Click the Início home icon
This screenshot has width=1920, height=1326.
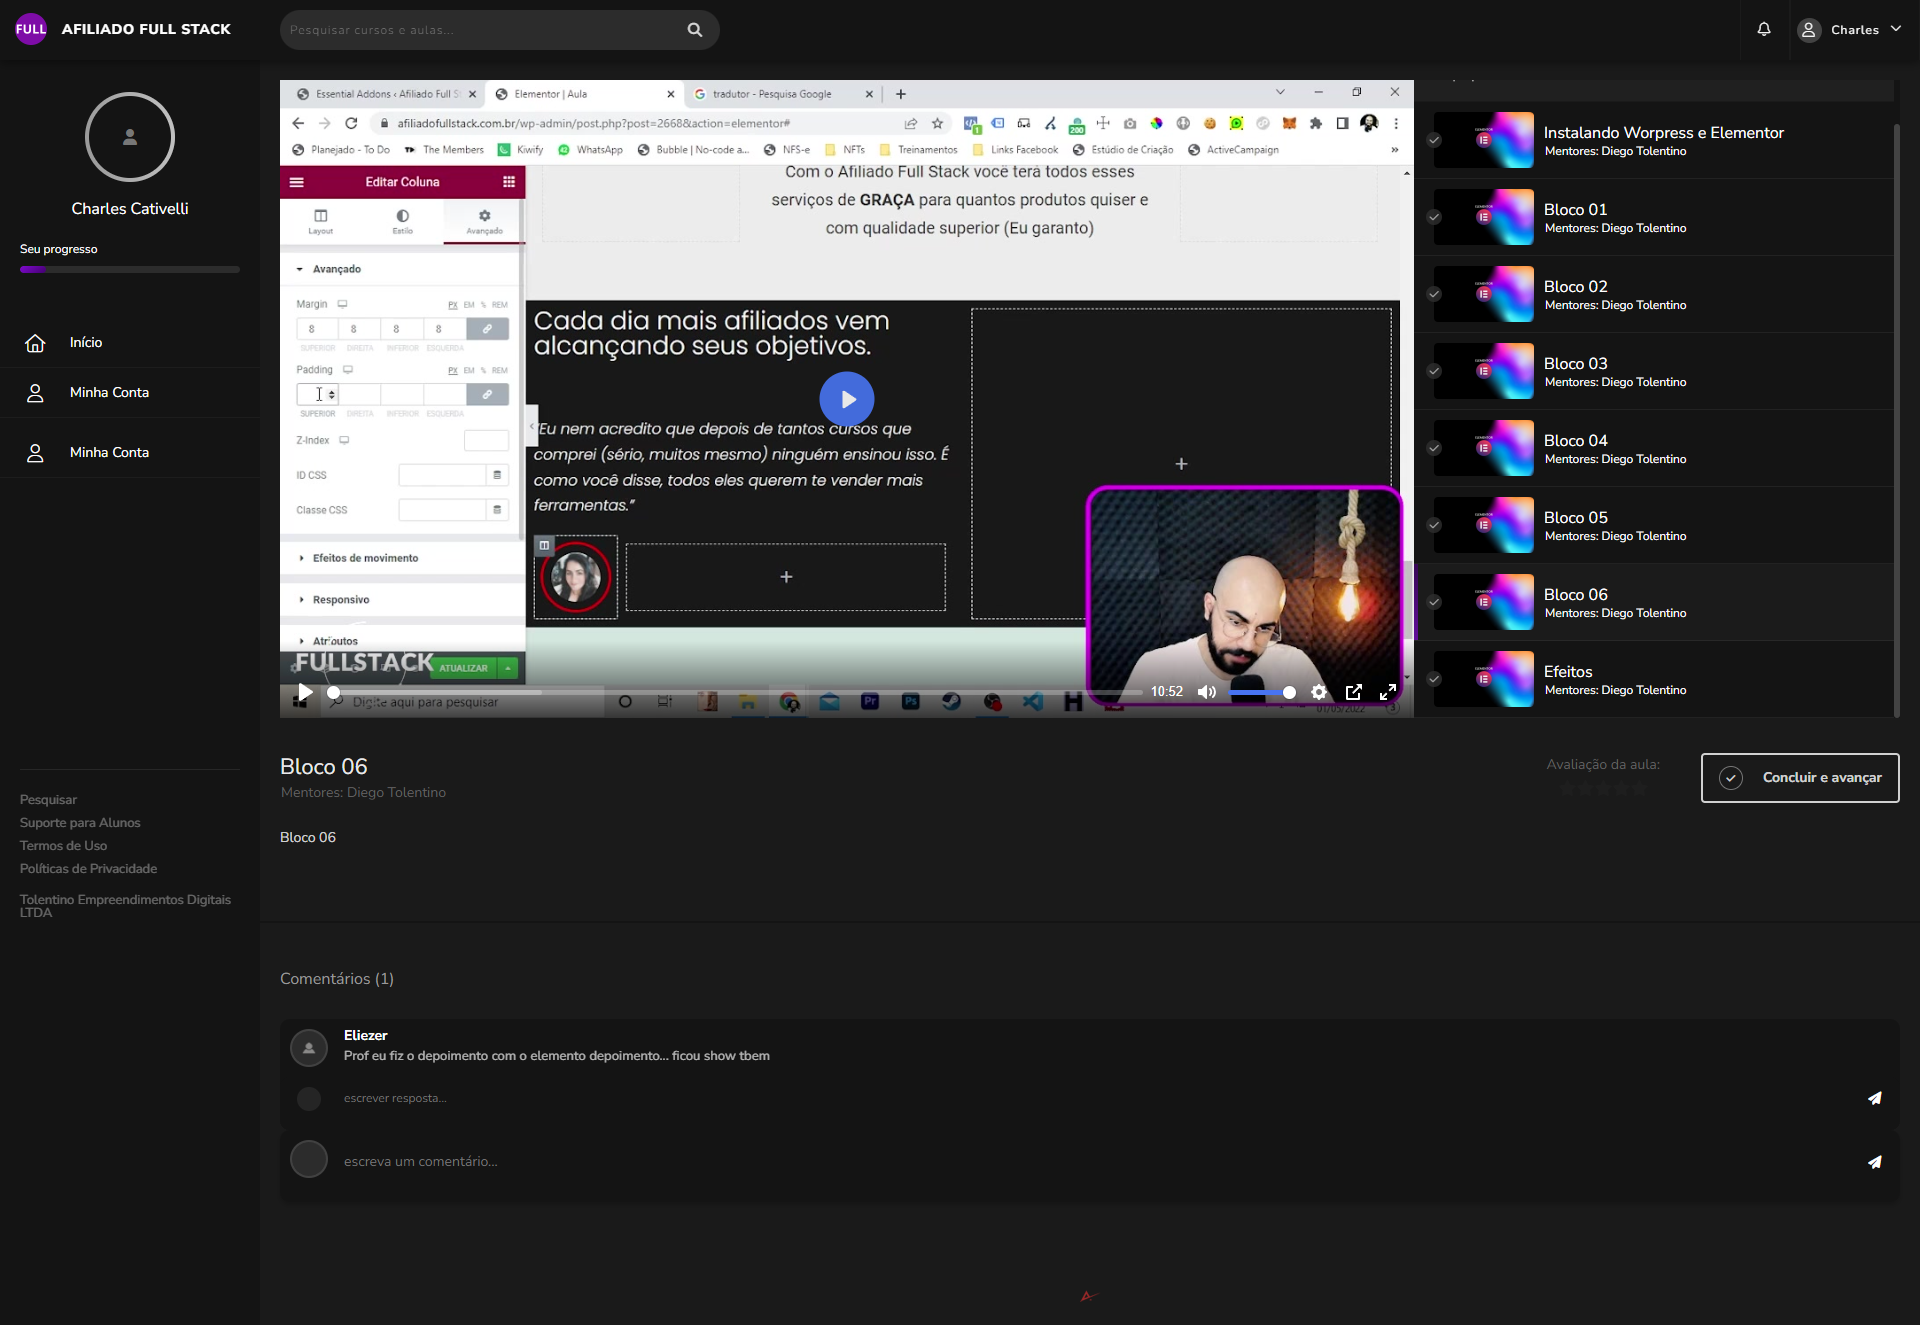tap(35, 343)
